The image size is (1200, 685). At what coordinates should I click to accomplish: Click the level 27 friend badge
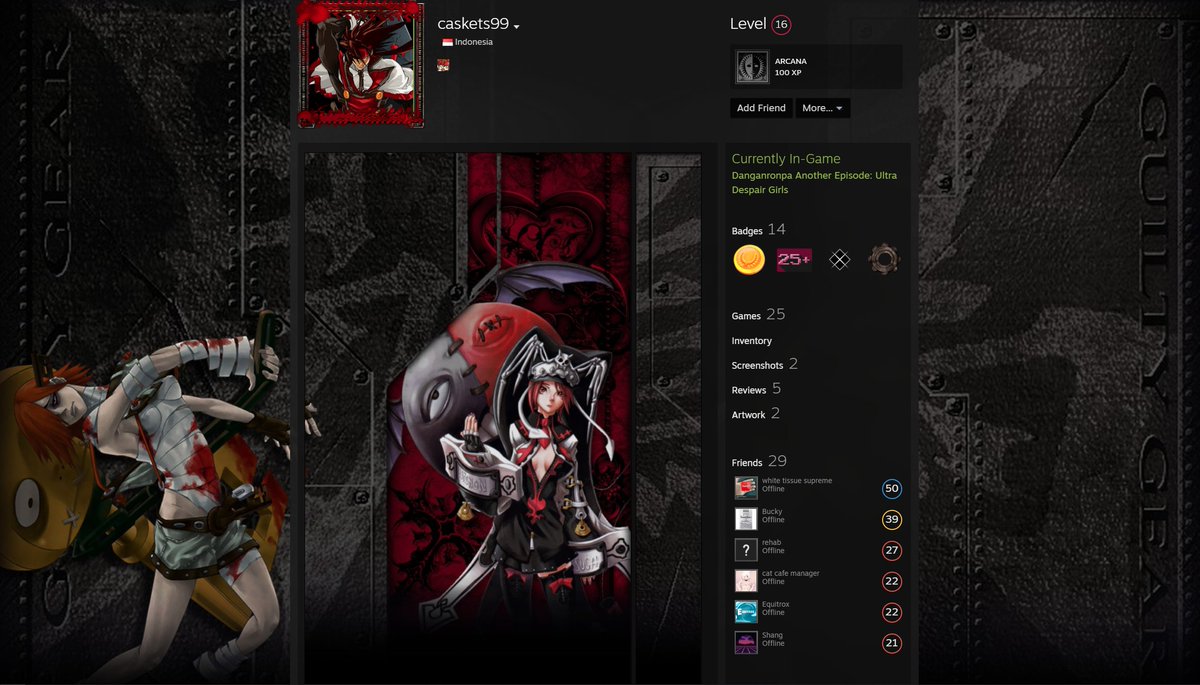click(892, 551)
